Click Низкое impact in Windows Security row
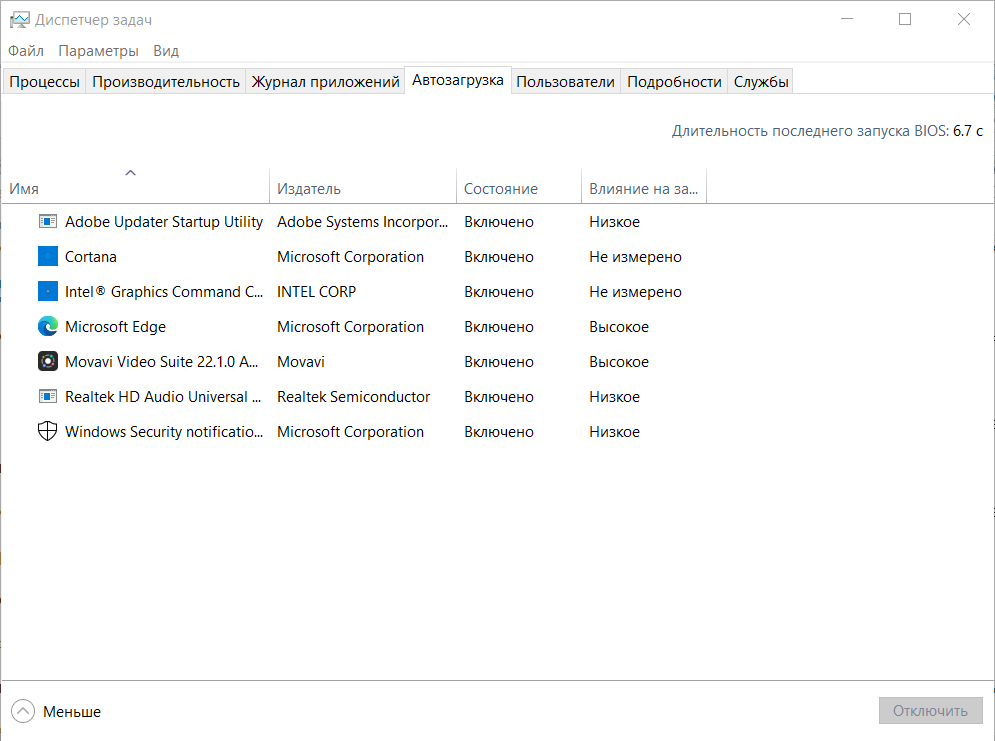The image size is (995, 741). pyautogui.click(x=614, y=431)
